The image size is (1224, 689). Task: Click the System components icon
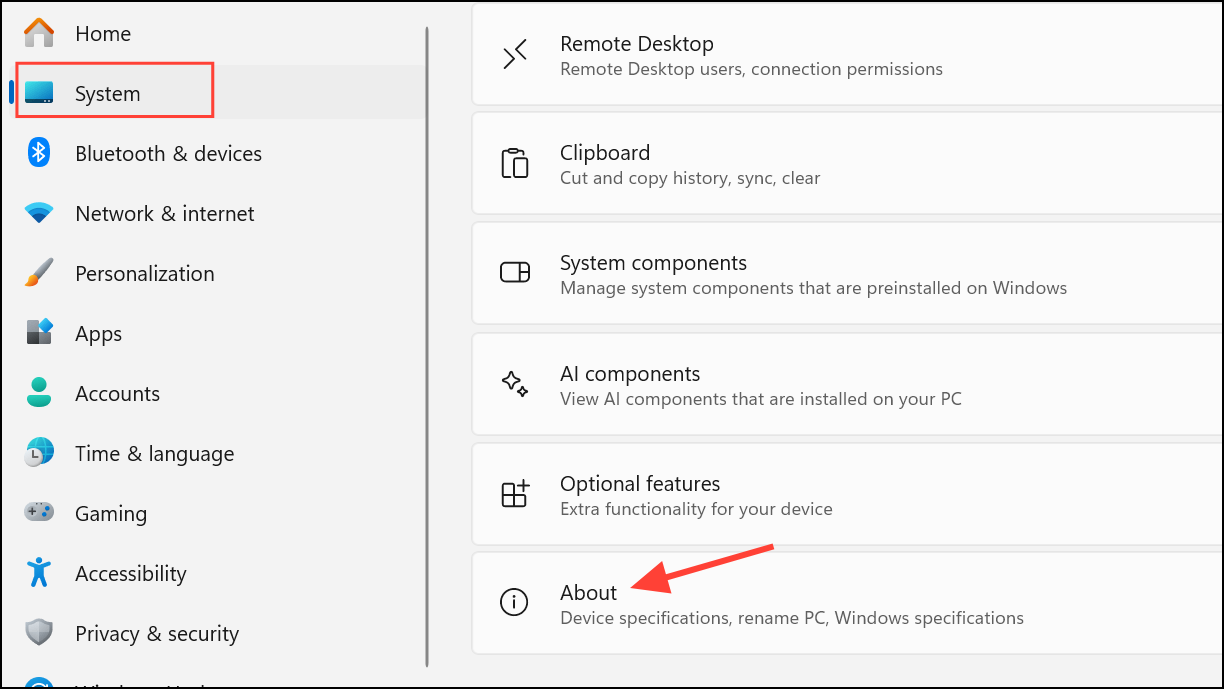515,273
